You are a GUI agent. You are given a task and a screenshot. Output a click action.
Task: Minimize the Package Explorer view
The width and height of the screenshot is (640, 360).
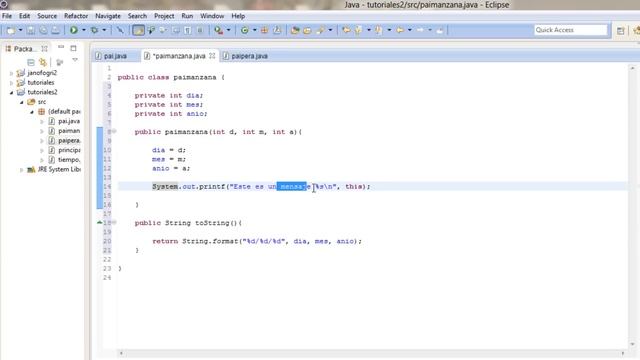(61, 47)
